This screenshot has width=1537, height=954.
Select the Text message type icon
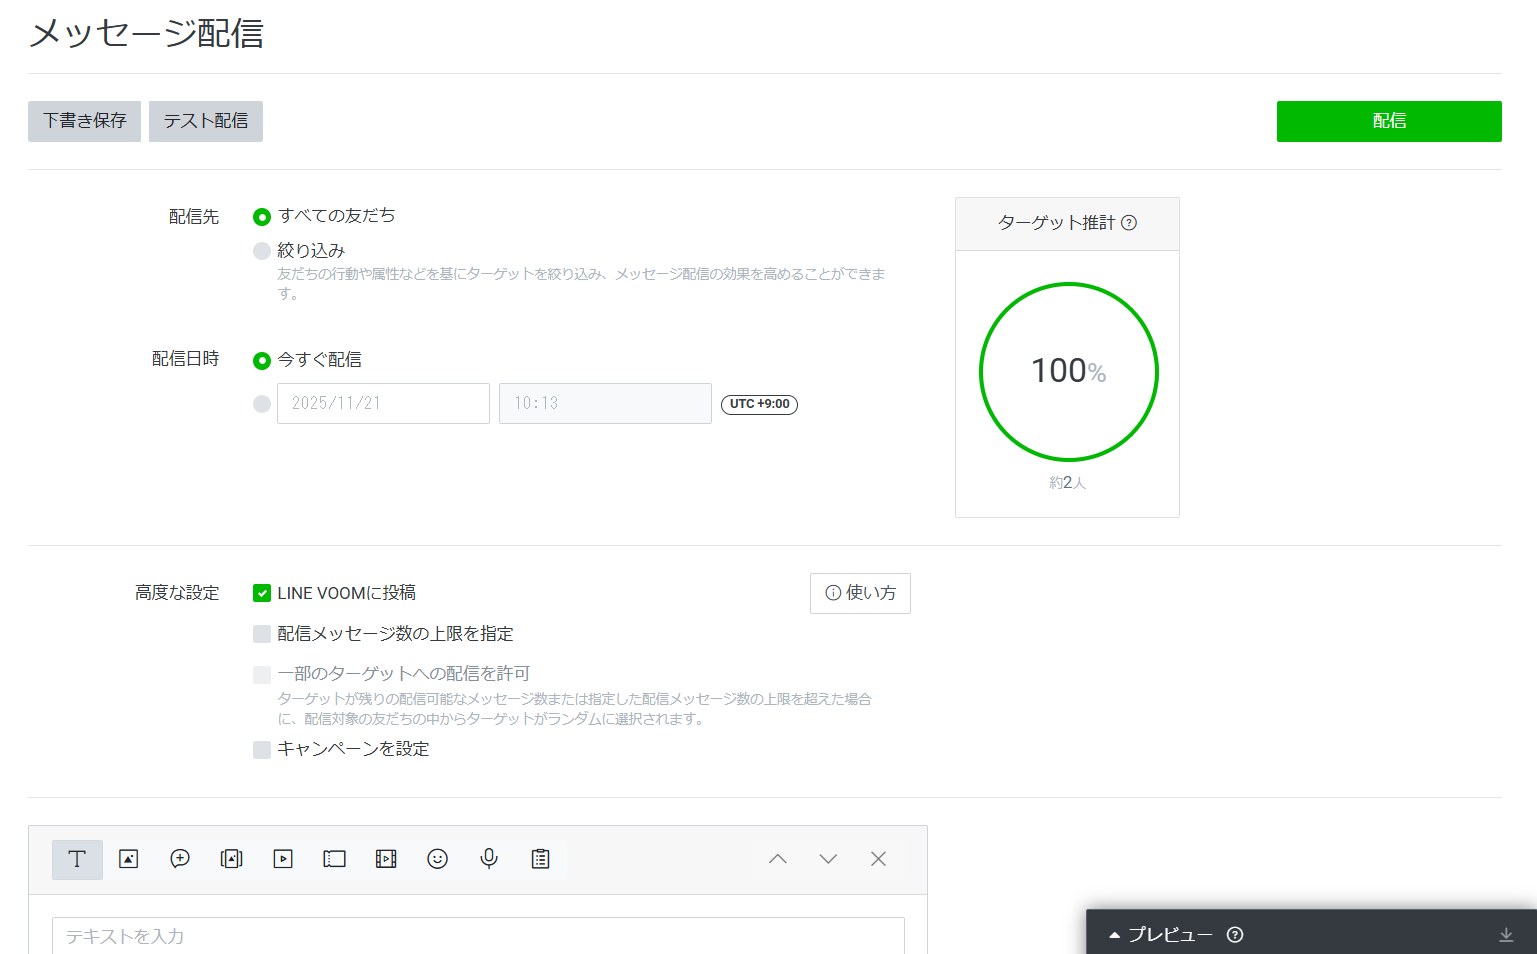(x=77, y=859)
